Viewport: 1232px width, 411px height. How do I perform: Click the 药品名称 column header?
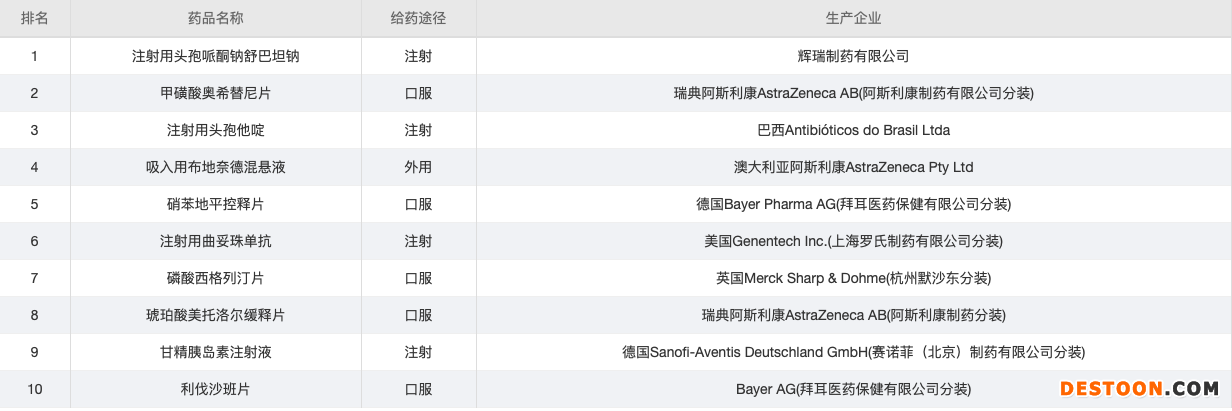pos(215,18)
